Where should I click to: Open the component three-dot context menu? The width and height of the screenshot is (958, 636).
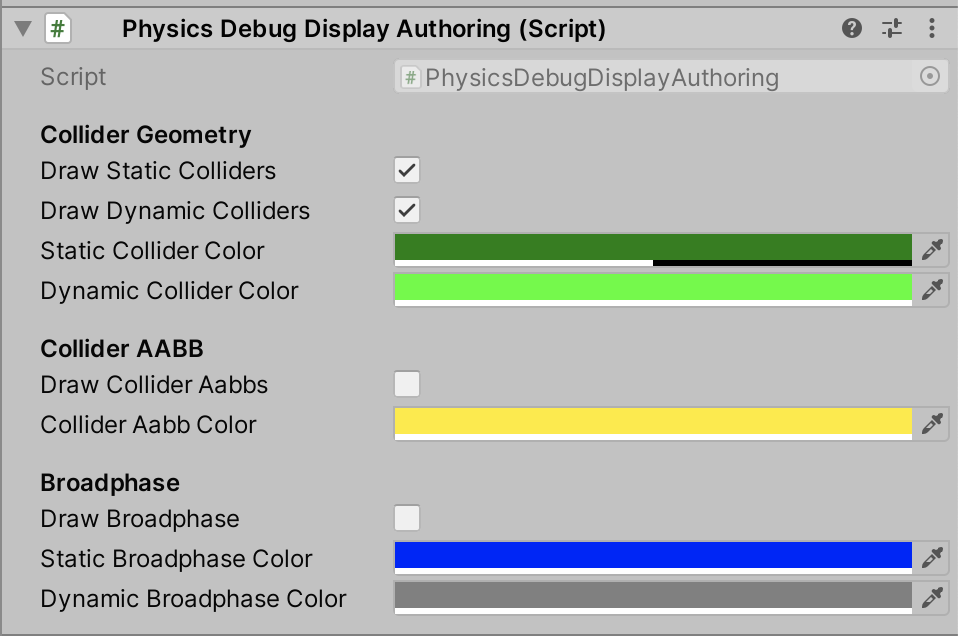[x=932, y=29]
